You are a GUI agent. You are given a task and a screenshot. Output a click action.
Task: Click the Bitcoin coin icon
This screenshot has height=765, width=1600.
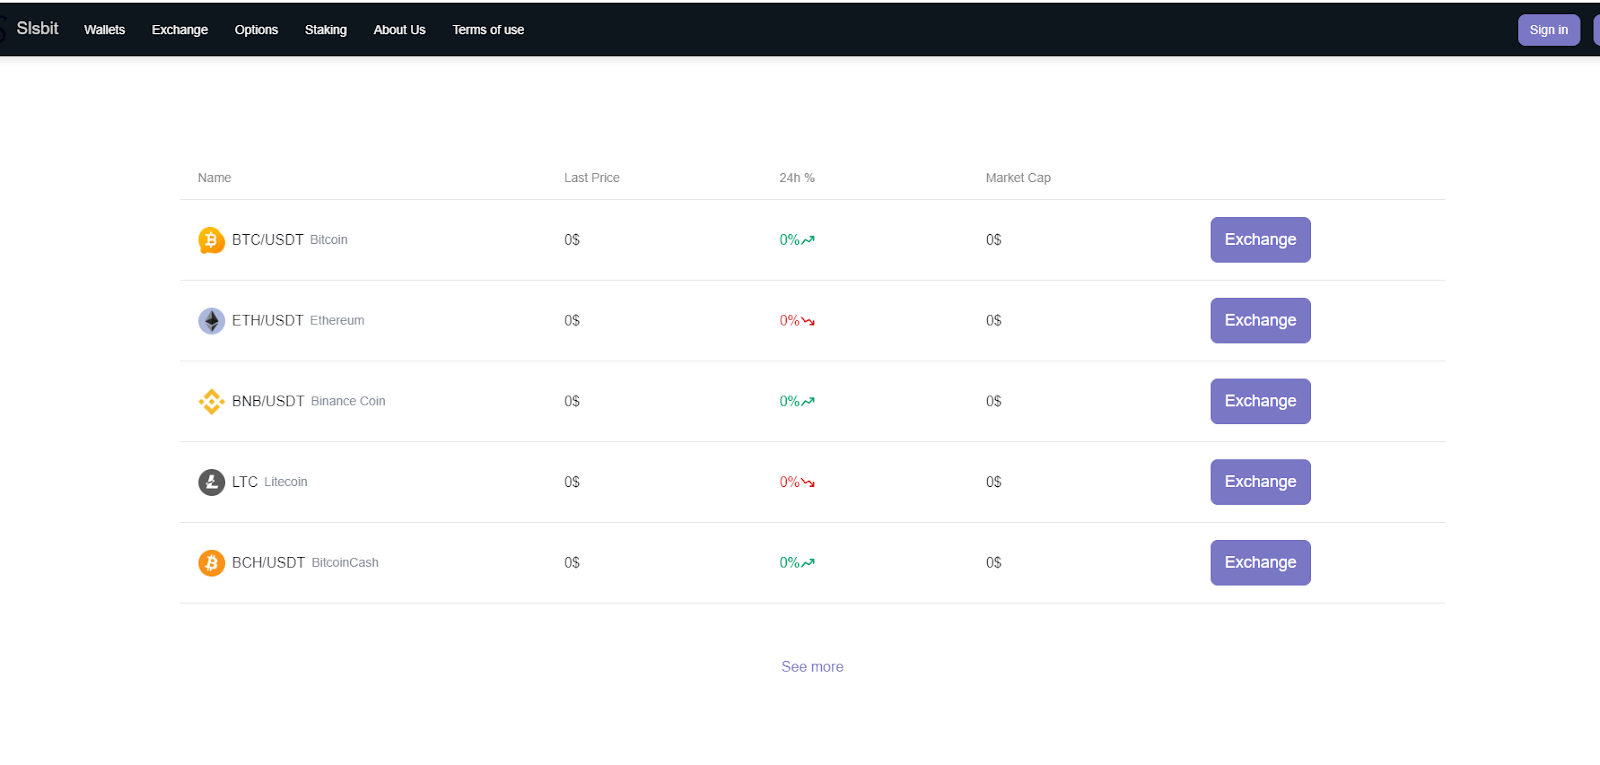pos(211,240)
